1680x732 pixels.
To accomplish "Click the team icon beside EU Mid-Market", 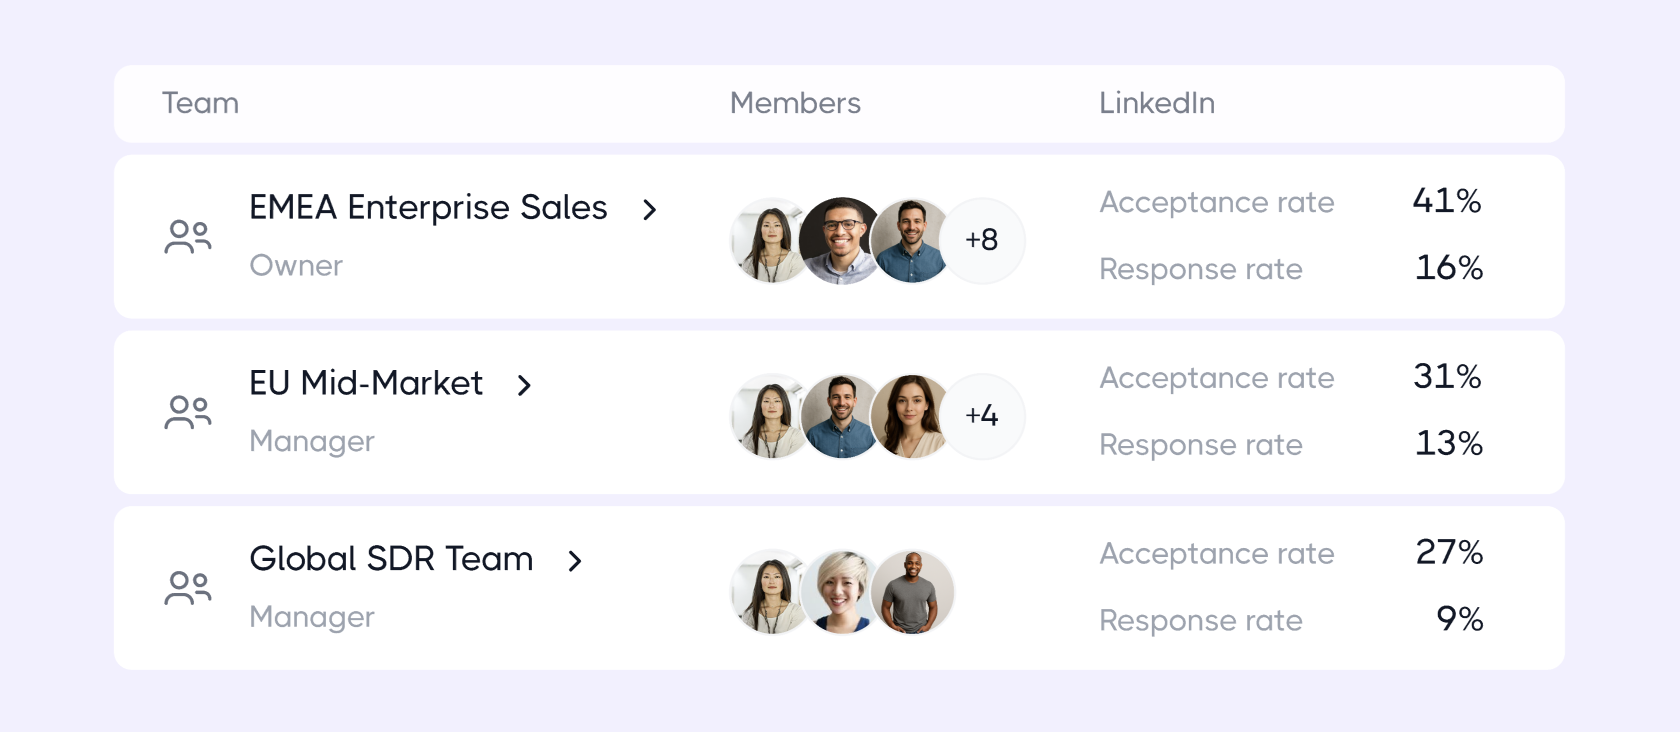I will 188,412.
